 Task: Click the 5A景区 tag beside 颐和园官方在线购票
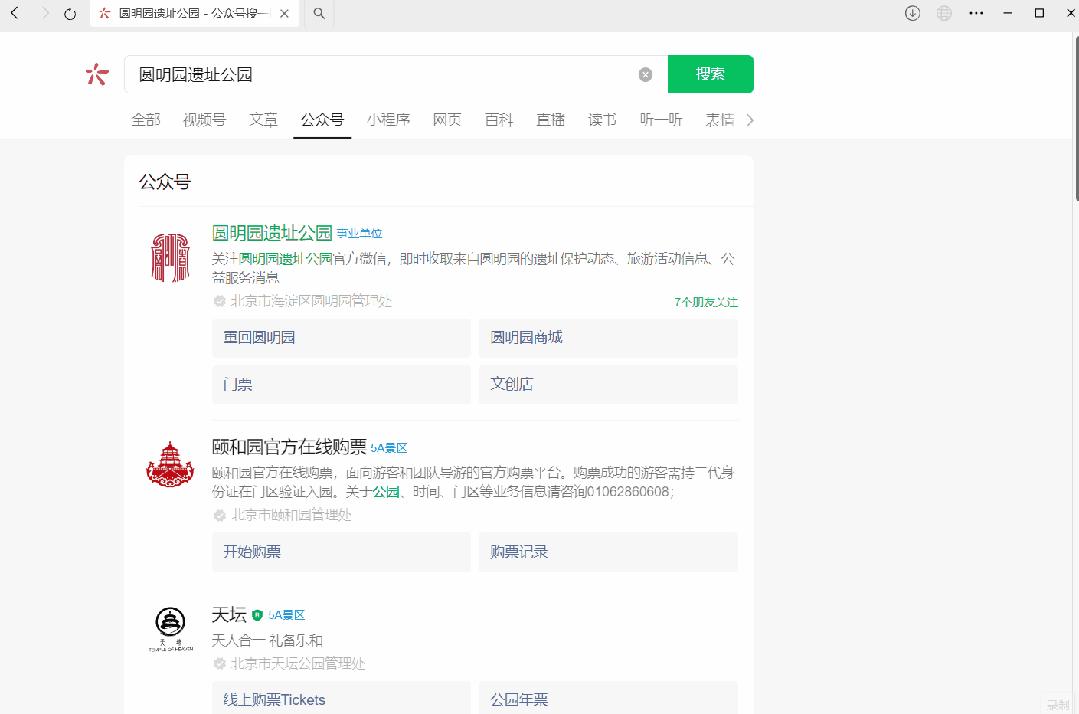pyautogui.click(x=389, y=448)
